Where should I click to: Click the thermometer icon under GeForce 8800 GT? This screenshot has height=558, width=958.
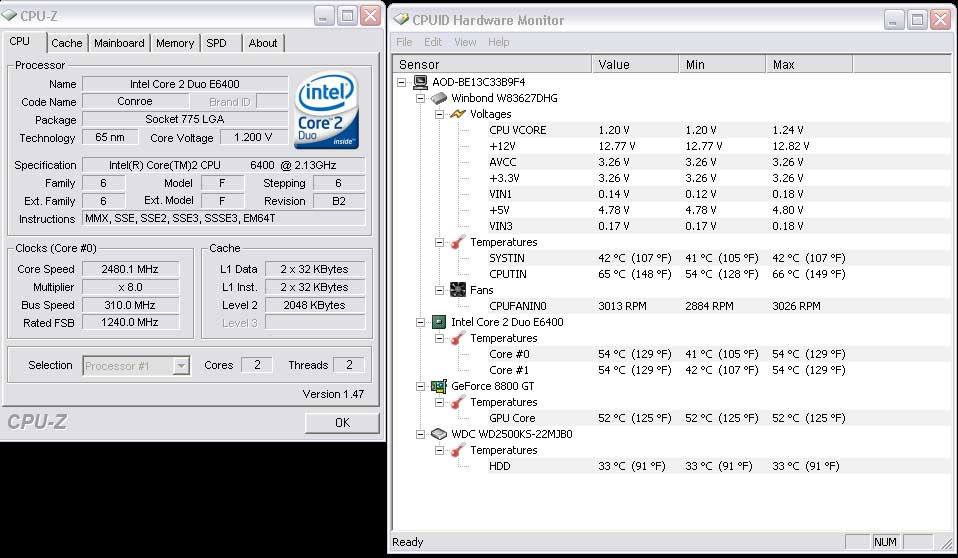point(458,402)
